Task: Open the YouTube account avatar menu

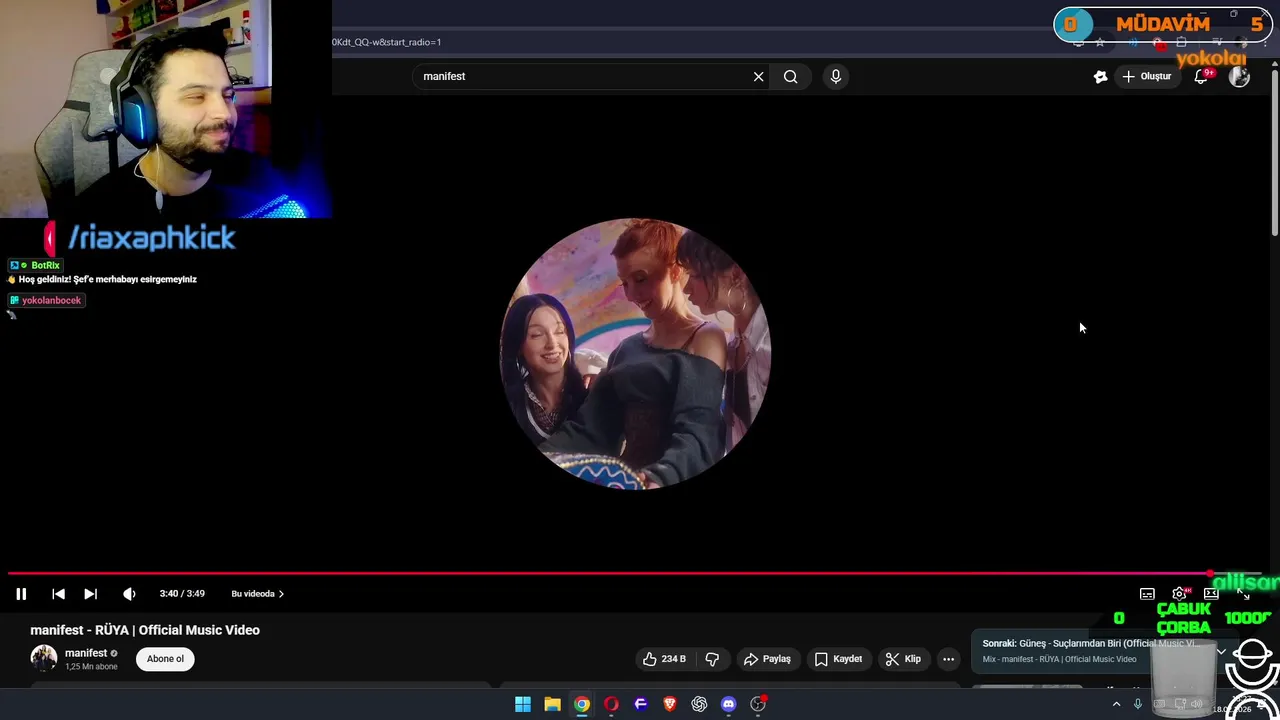Action: 1239,77
